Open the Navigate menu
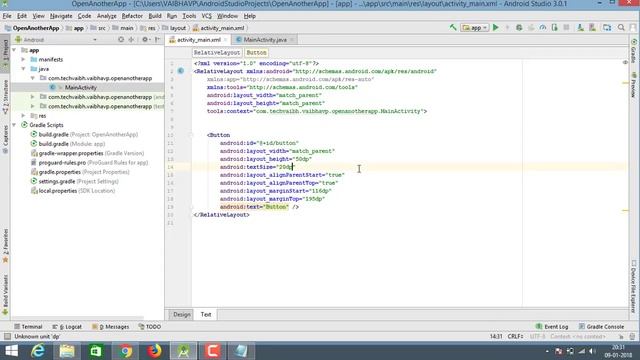 coord(61,16)
